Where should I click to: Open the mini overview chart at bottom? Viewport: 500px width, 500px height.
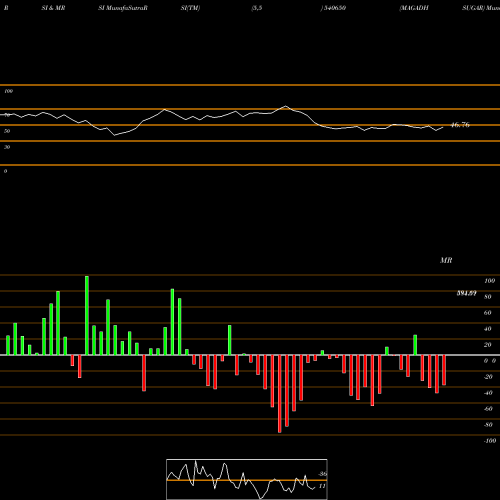(x=247, y=479)
